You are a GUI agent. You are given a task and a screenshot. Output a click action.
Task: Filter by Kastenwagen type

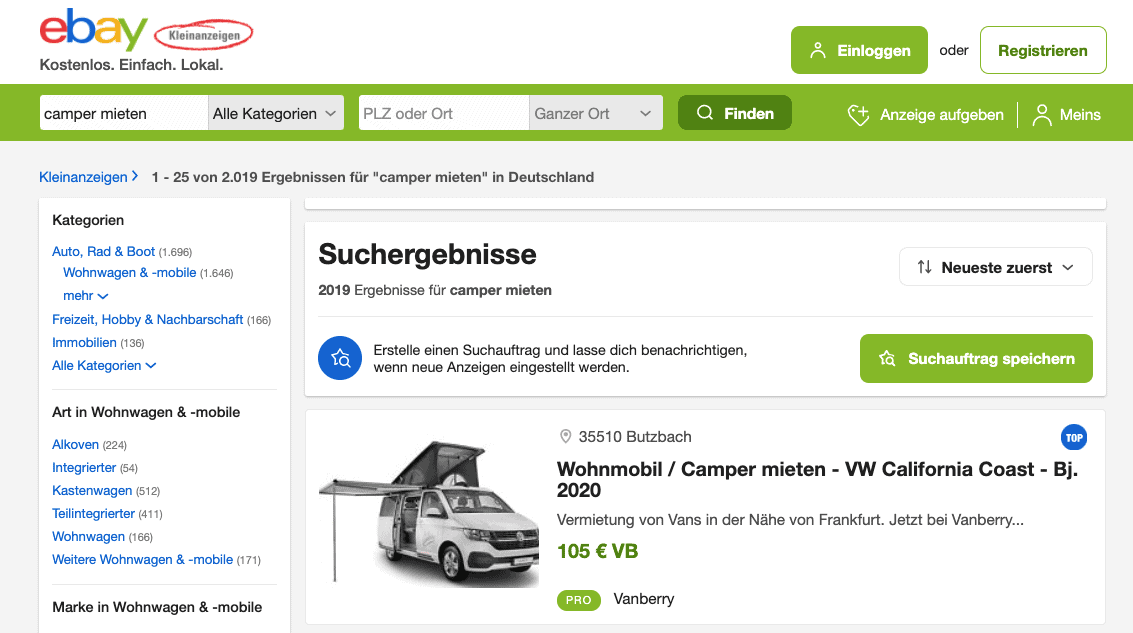pos(92,491)
